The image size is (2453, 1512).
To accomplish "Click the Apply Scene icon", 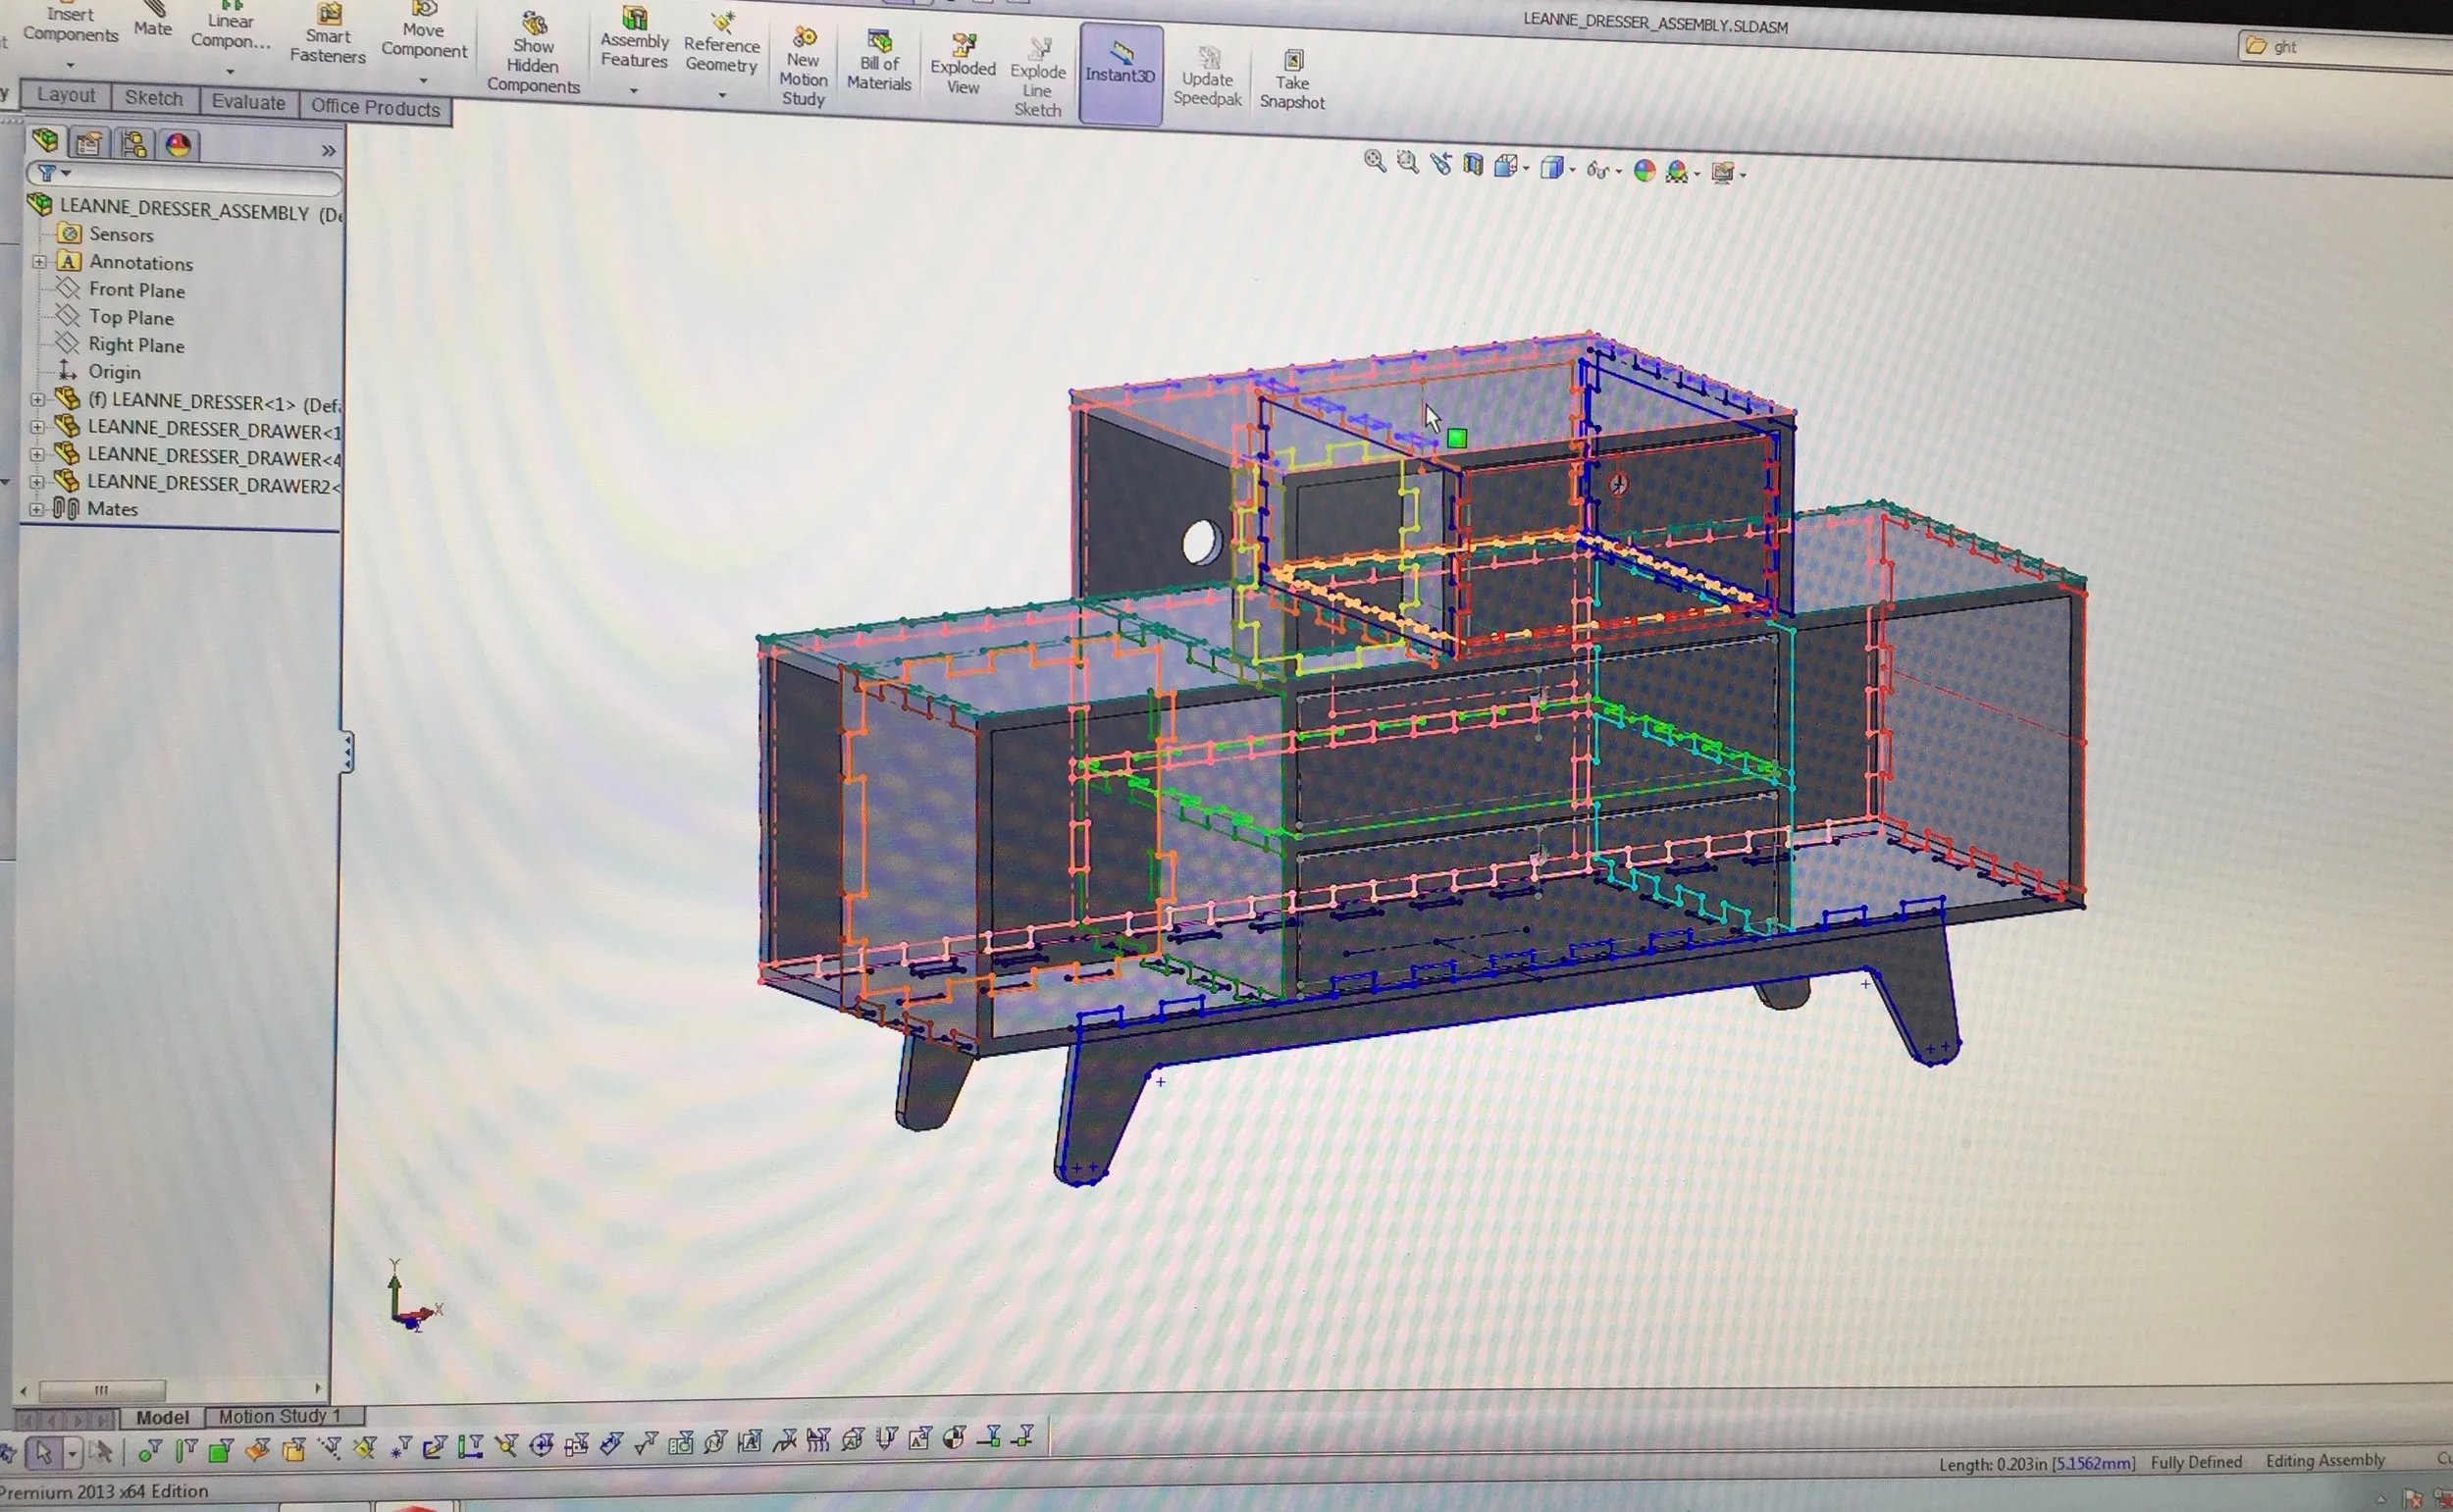I will [1676, 172].
